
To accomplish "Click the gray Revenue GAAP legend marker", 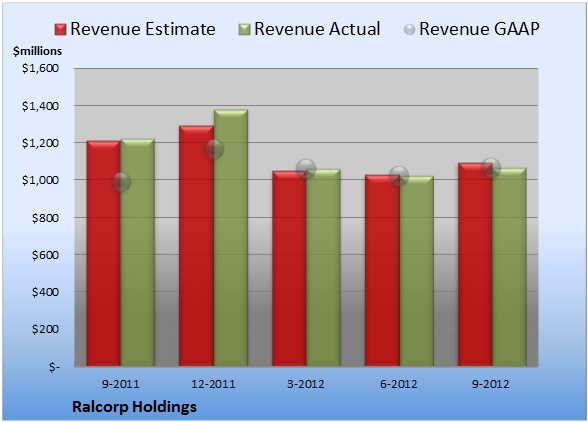I will pos(410,30).
